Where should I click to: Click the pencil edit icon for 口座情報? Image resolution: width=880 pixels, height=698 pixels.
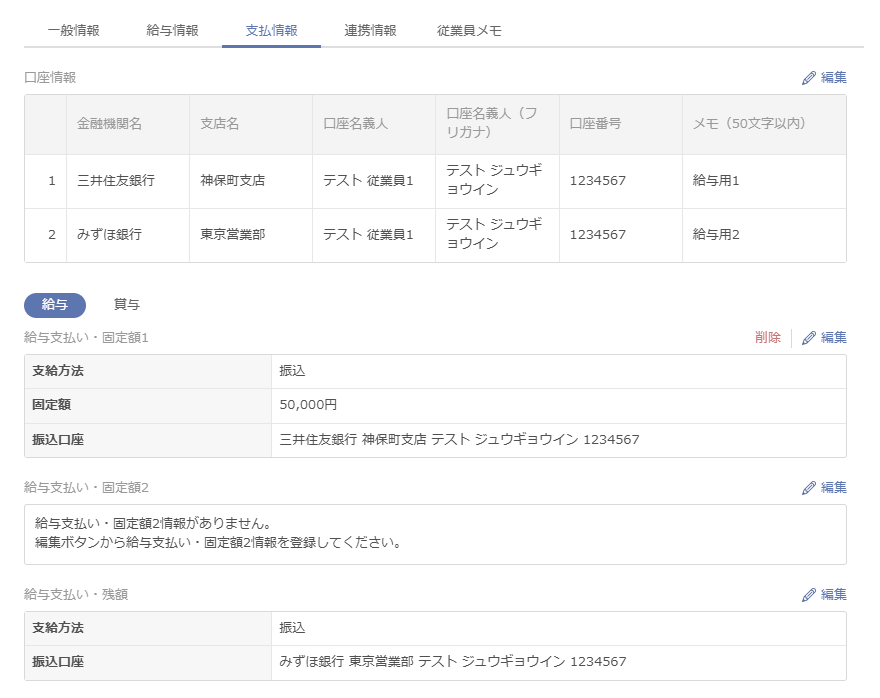[810, 78]
